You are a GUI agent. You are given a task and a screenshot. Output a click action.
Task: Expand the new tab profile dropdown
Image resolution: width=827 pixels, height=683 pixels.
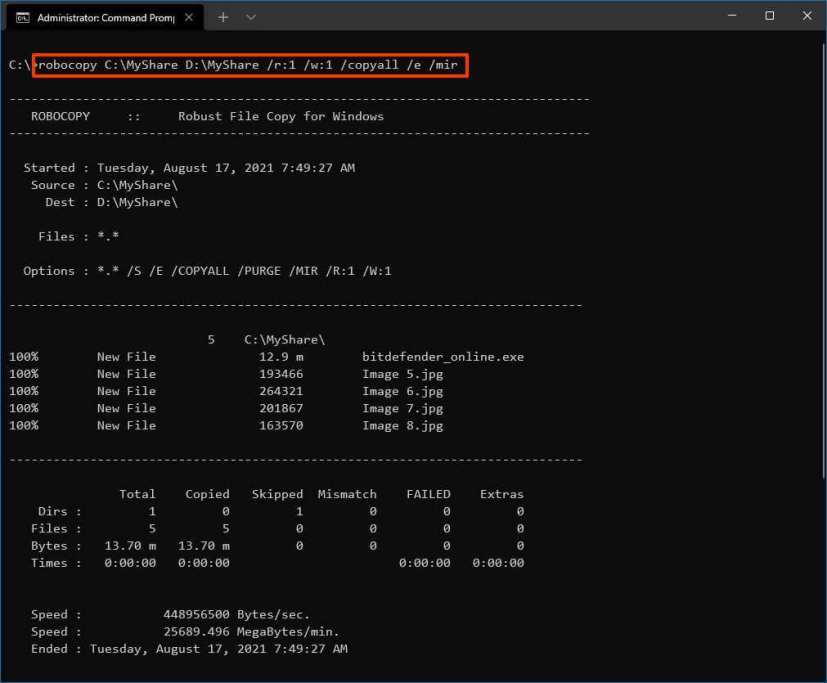pyautogui.click(x=251, y=17)
